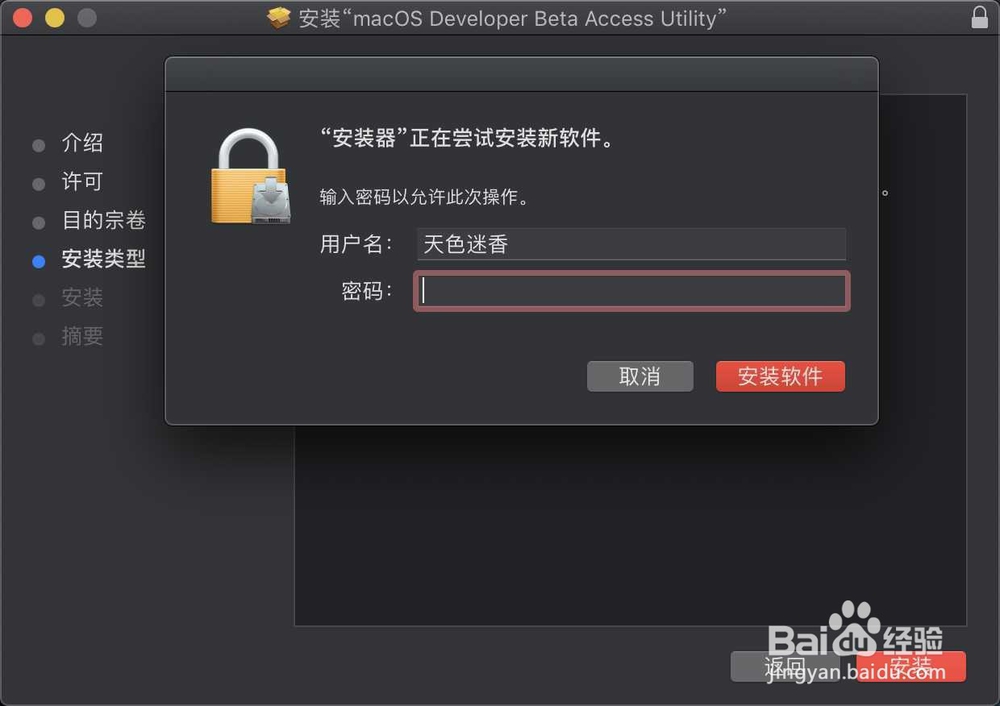Click the 用户名 field containing 天色迷香
Viewport: 1000px width, 706px height.
(x=631, y=244)
